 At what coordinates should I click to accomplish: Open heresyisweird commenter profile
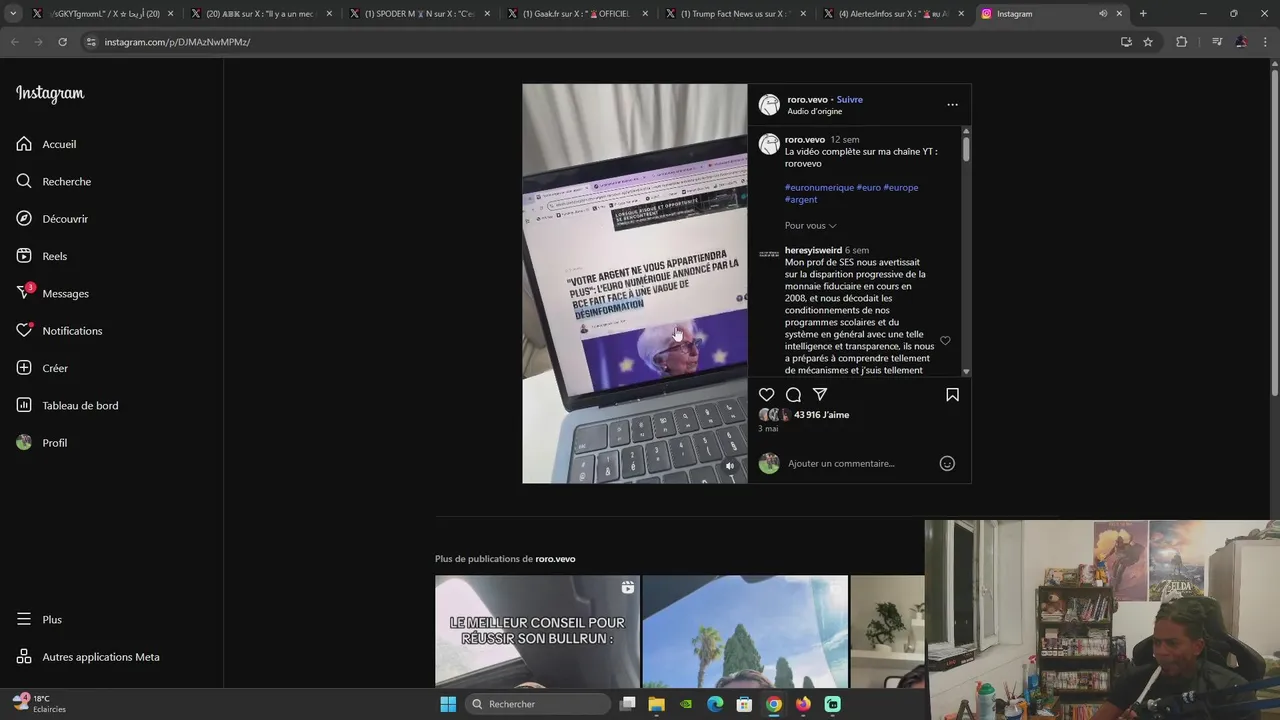coord(813,250)
